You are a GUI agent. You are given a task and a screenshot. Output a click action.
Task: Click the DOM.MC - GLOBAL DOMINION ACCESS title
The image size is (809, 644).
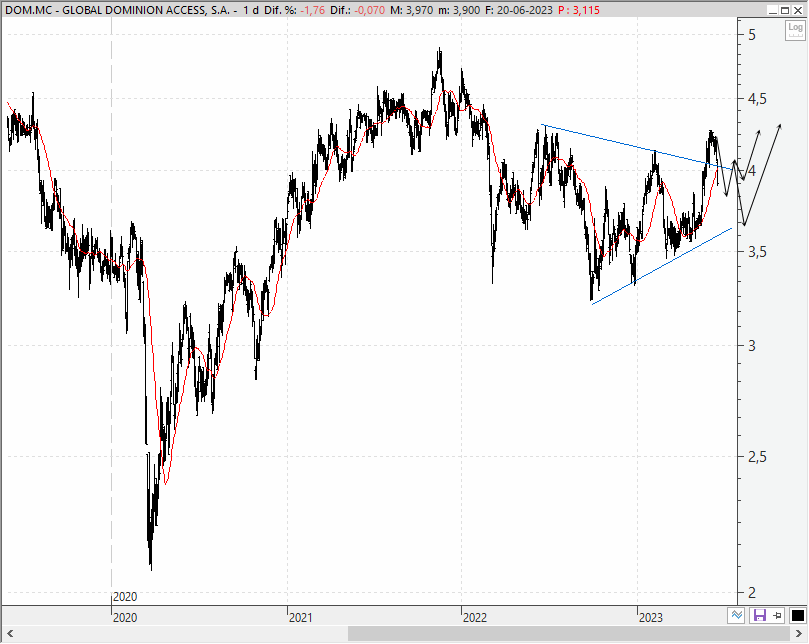[x=118, y=10]
